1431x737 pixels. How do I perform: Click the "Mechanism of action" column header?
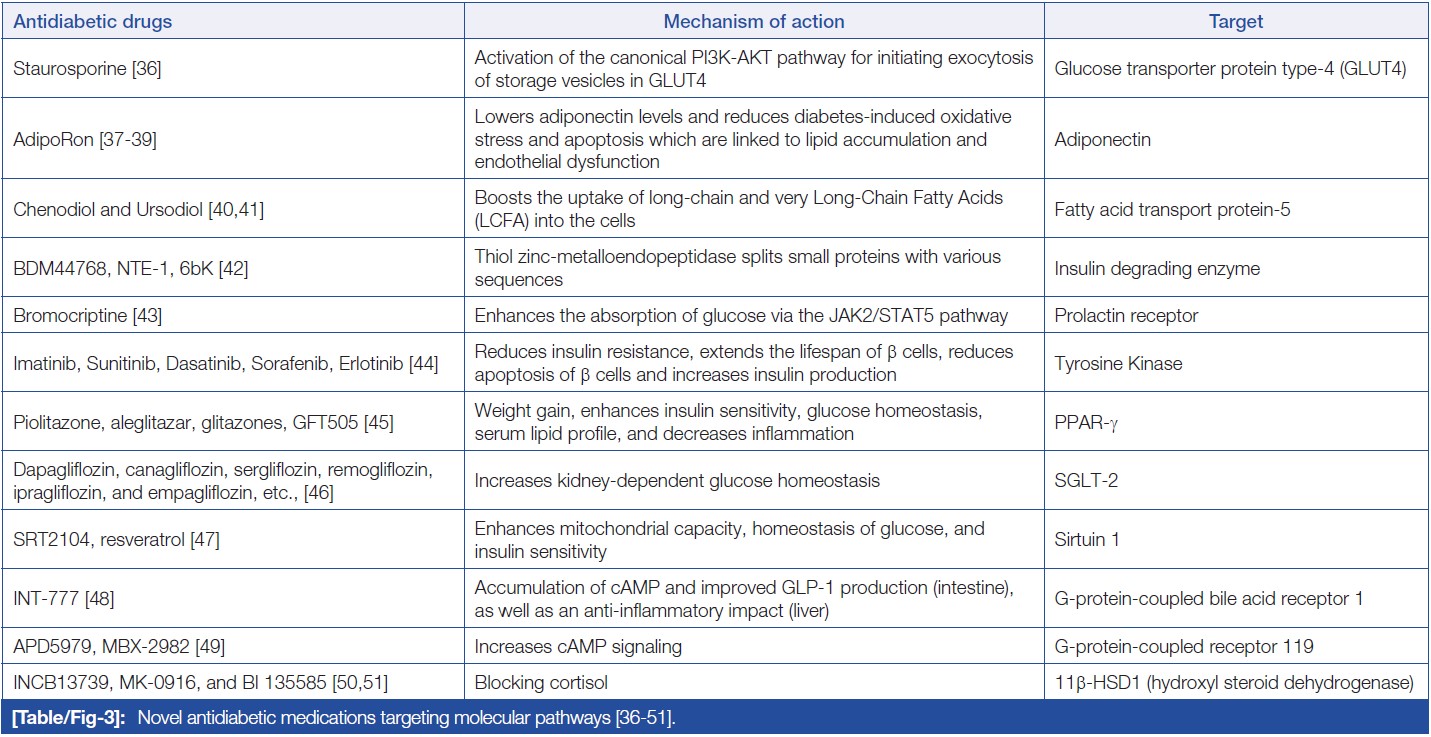754,21
